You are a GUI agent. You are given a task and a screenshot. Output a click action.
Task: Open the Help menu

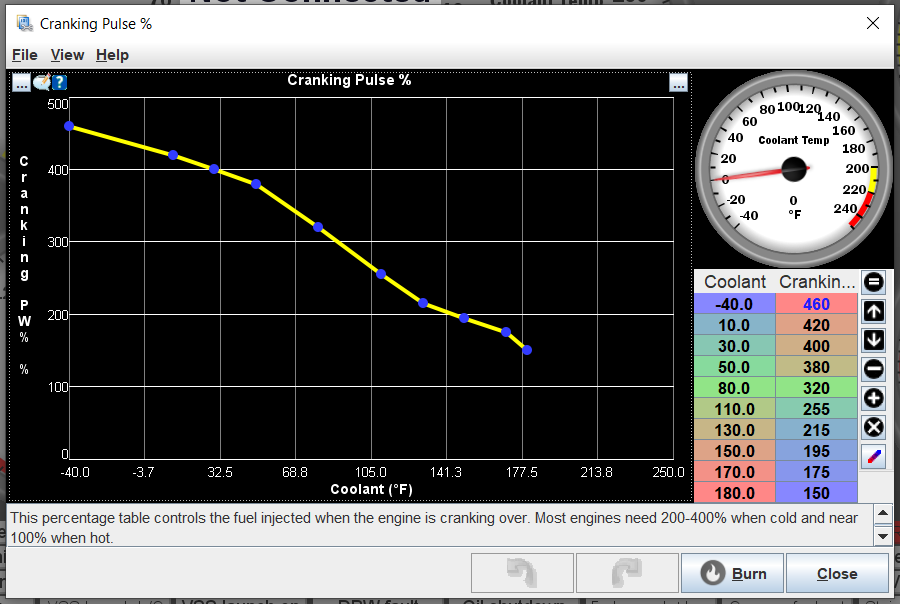point(112,55)
